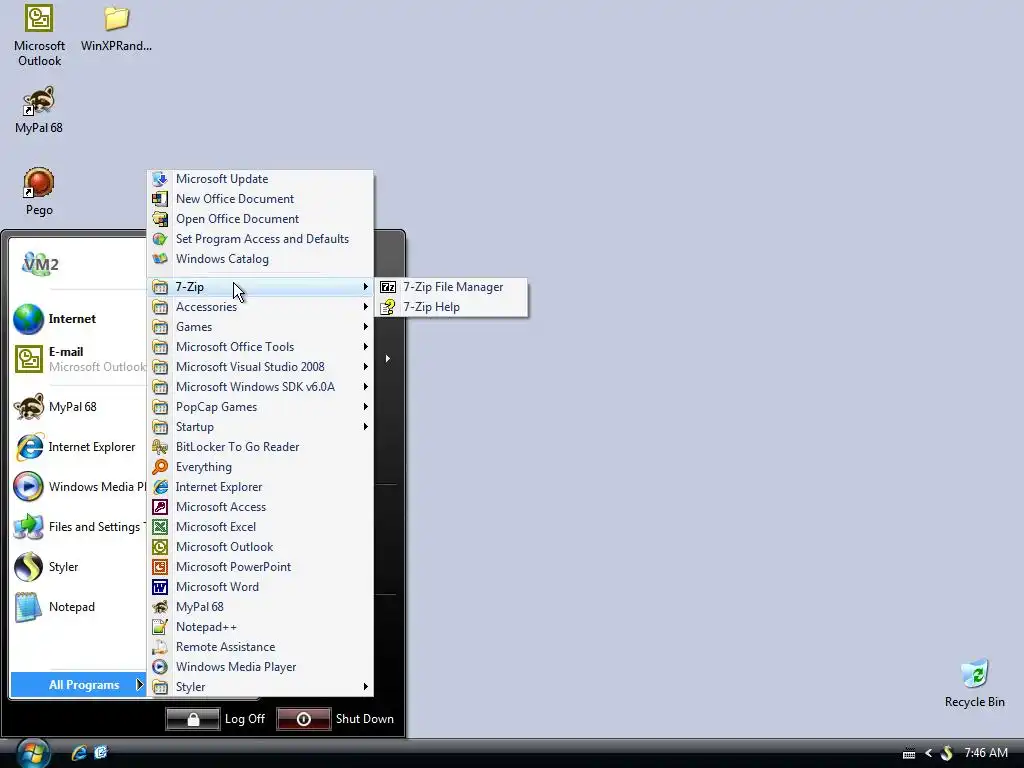Click arrow on Start menu right pane

point(388,359)
